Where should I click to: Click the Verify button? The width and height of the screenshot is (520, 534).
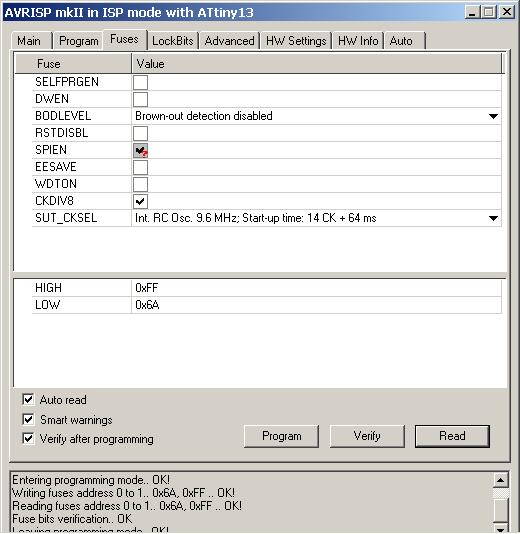[367, 436]
